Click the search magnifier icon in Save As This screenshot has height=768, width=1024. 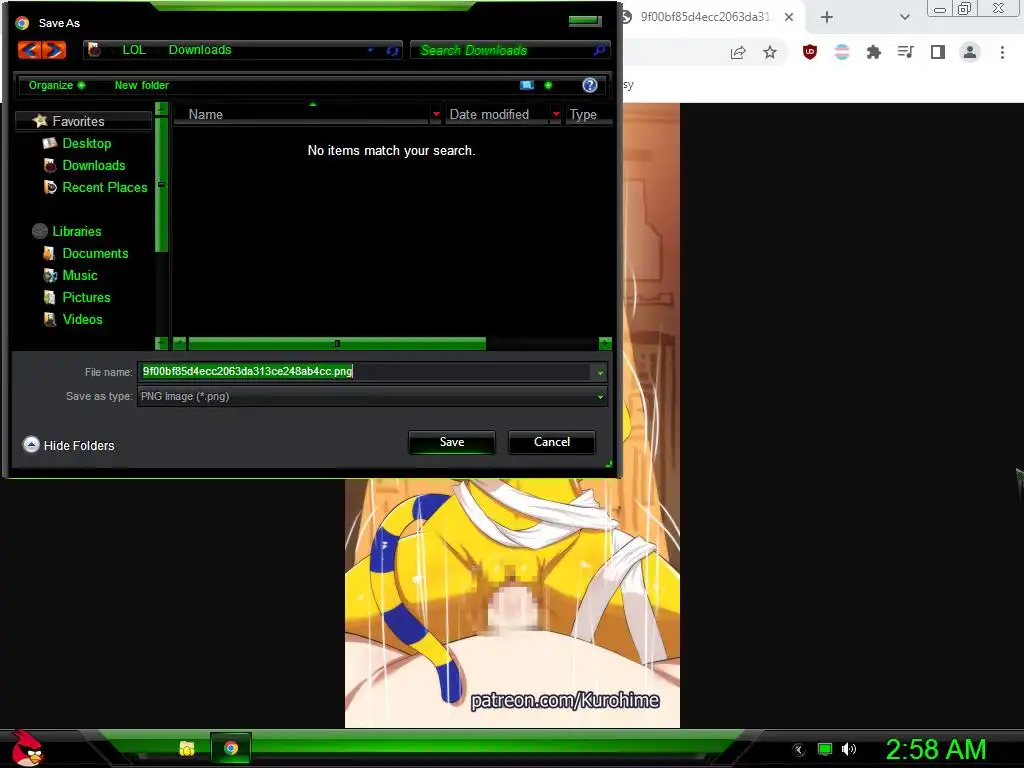click(599, 50)
